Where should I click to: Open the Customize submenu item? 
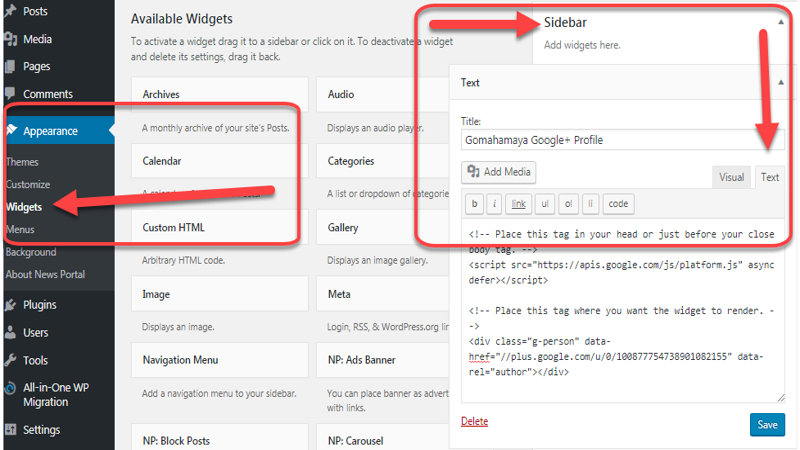click(28, 184)
